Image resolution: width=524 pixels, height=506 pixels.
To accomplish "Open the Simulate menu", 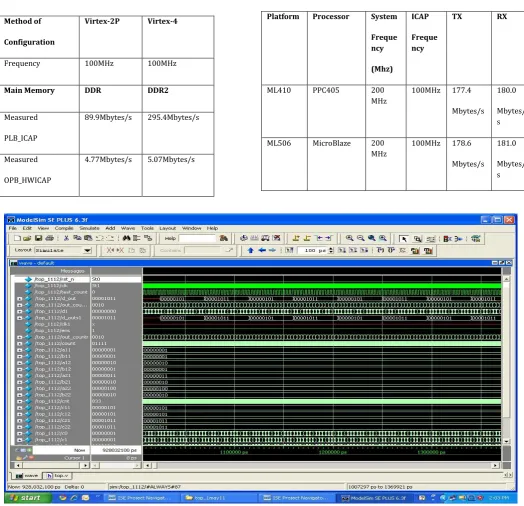I will 89,228.
